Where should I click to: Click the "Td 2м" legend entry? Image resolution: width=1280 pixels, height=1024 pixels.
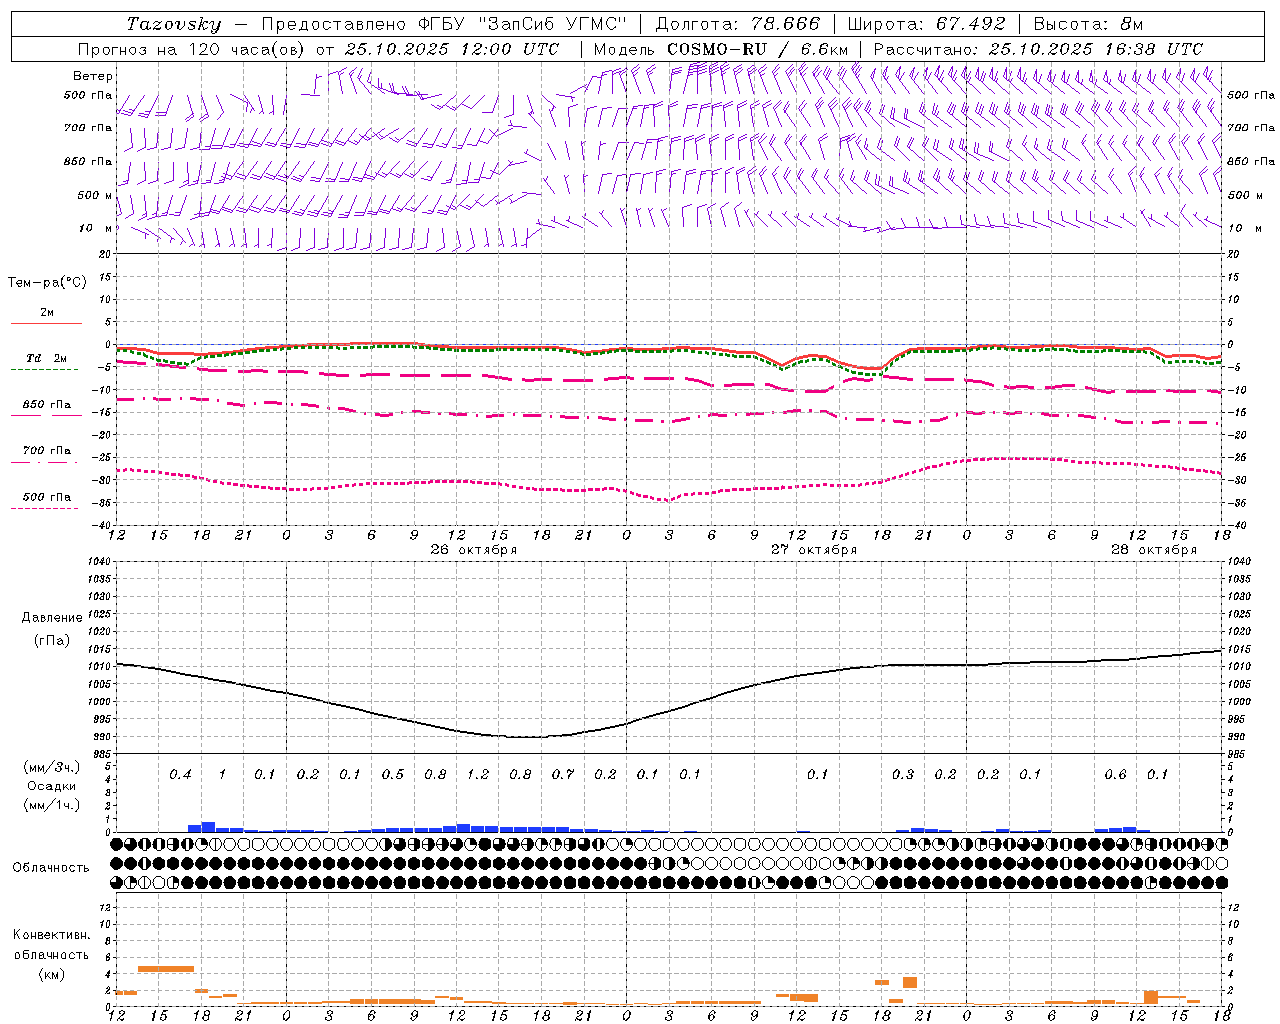point(47,358)
